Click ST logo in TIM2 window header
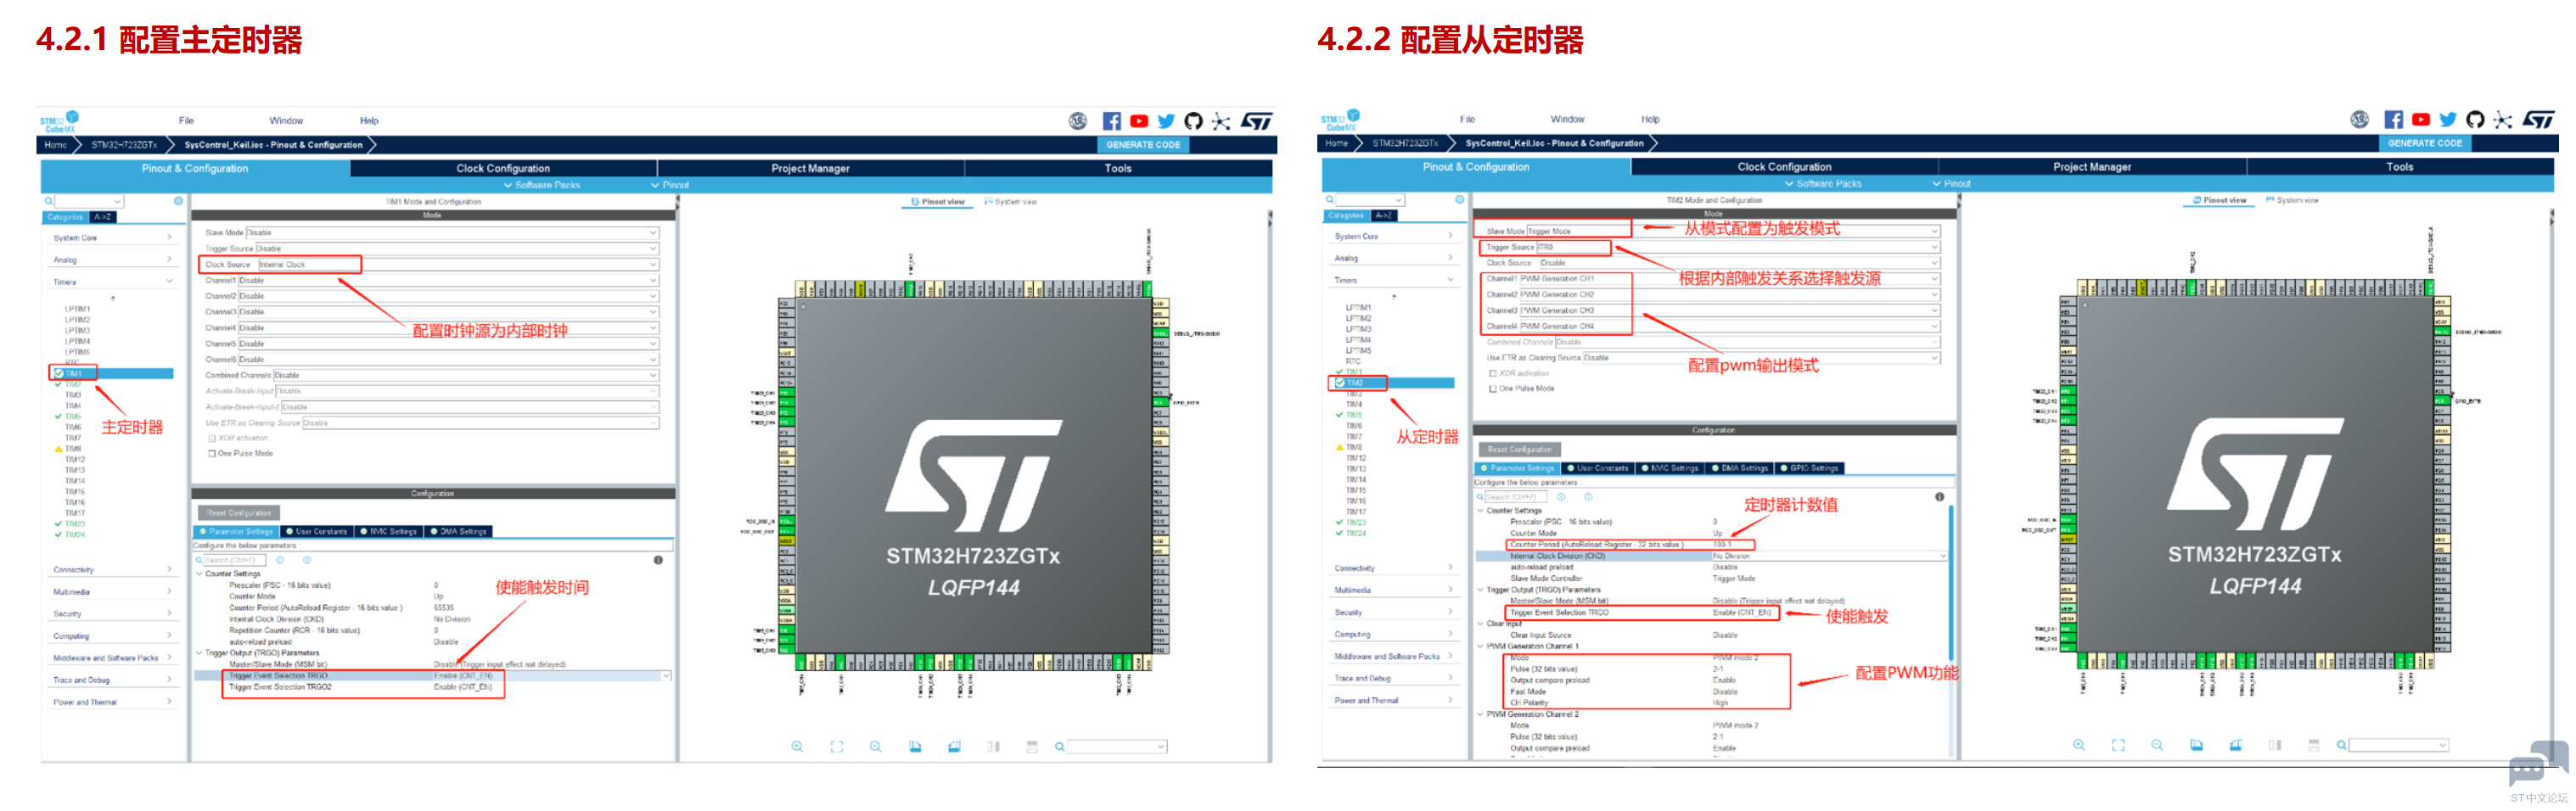The width and height of the screenshot is (2576, 811). [x=2539, y=120]
